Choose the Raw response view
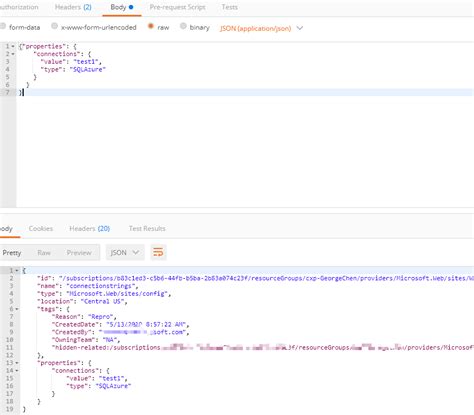 tap(44, 253)
